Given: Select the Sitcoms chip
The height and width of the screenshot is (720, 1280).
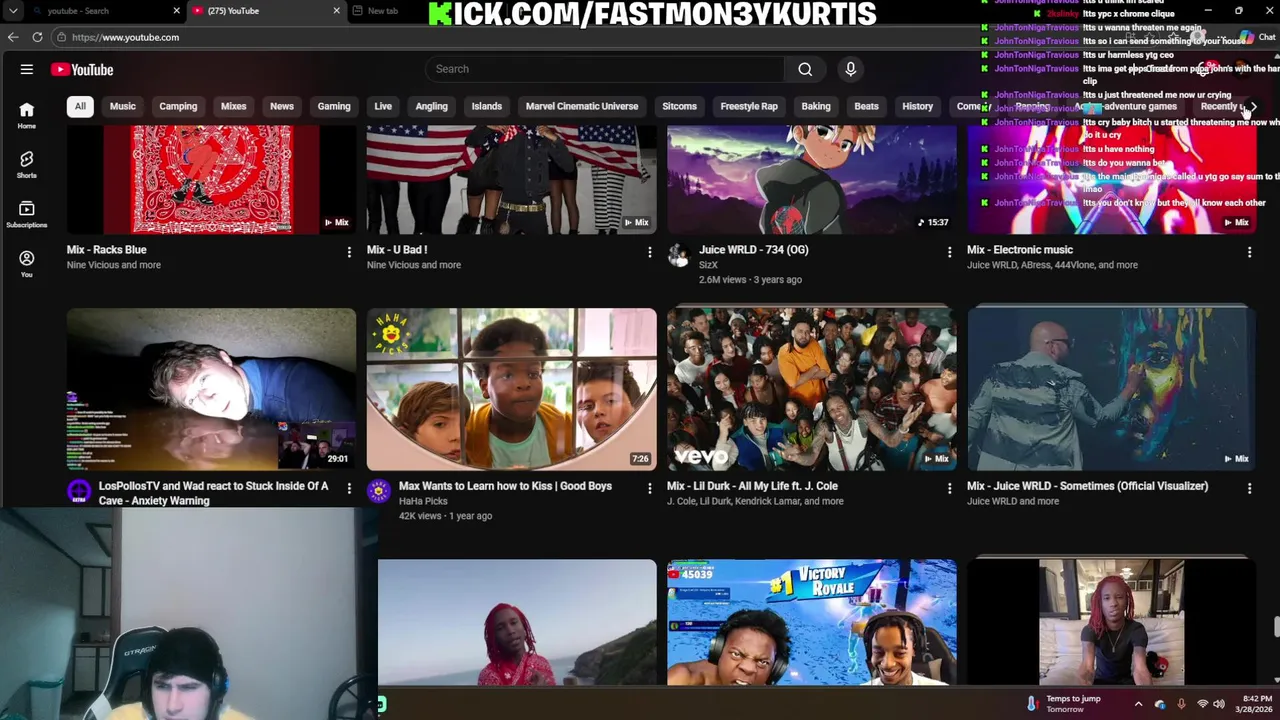Looking at the screenshot, I should [679, 106].
